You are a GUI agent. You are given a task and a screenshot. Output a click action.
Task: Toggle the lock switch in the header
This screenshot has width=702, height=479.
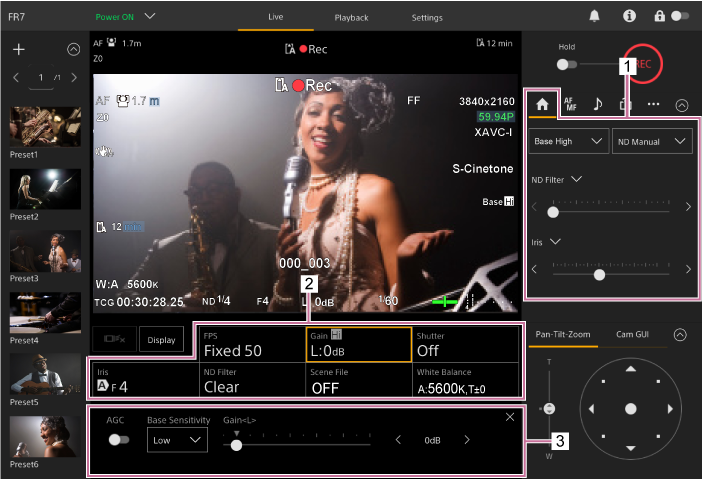click(680, 17)
